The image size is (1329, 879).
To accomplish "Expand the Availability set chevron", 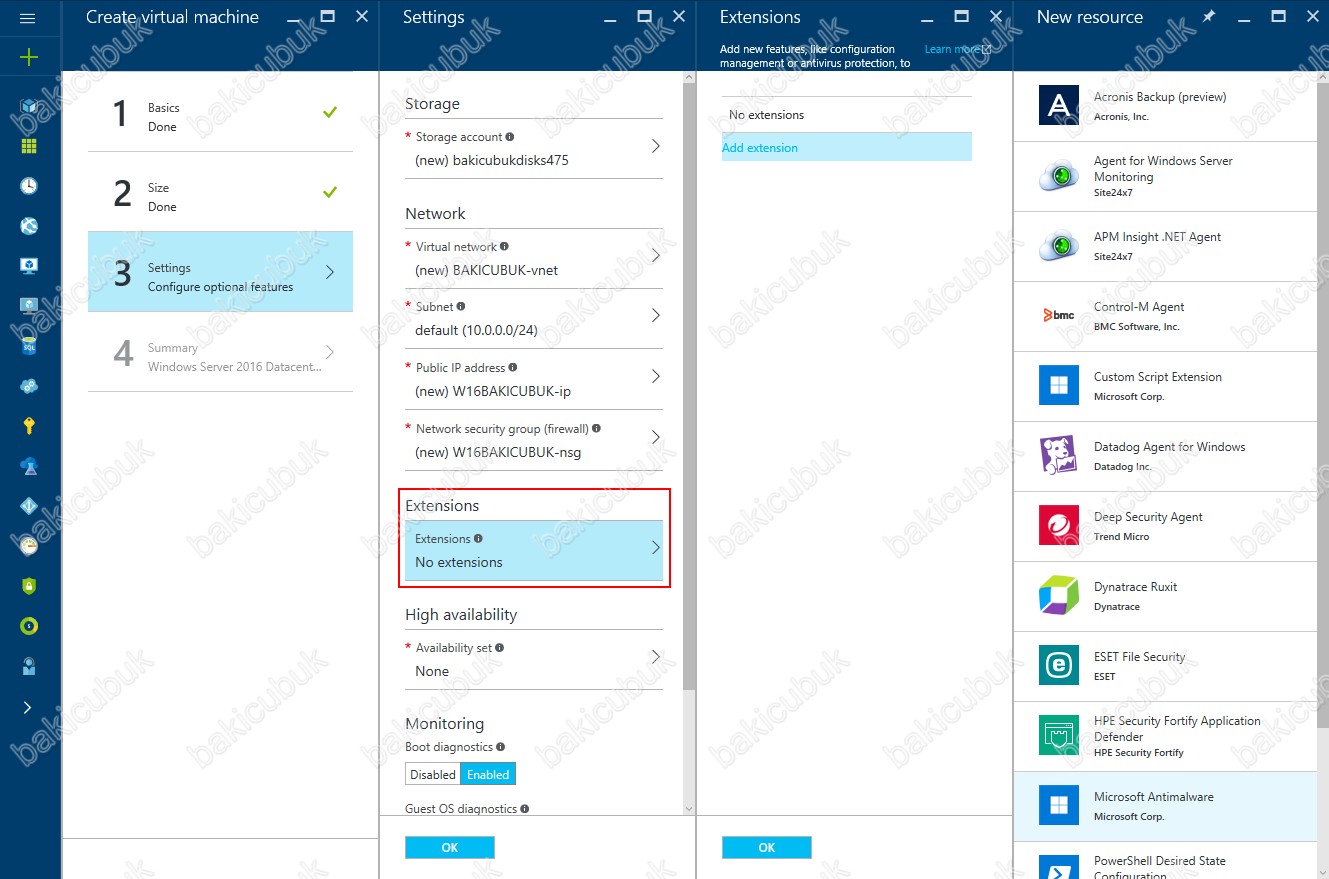I will [656, 657].
